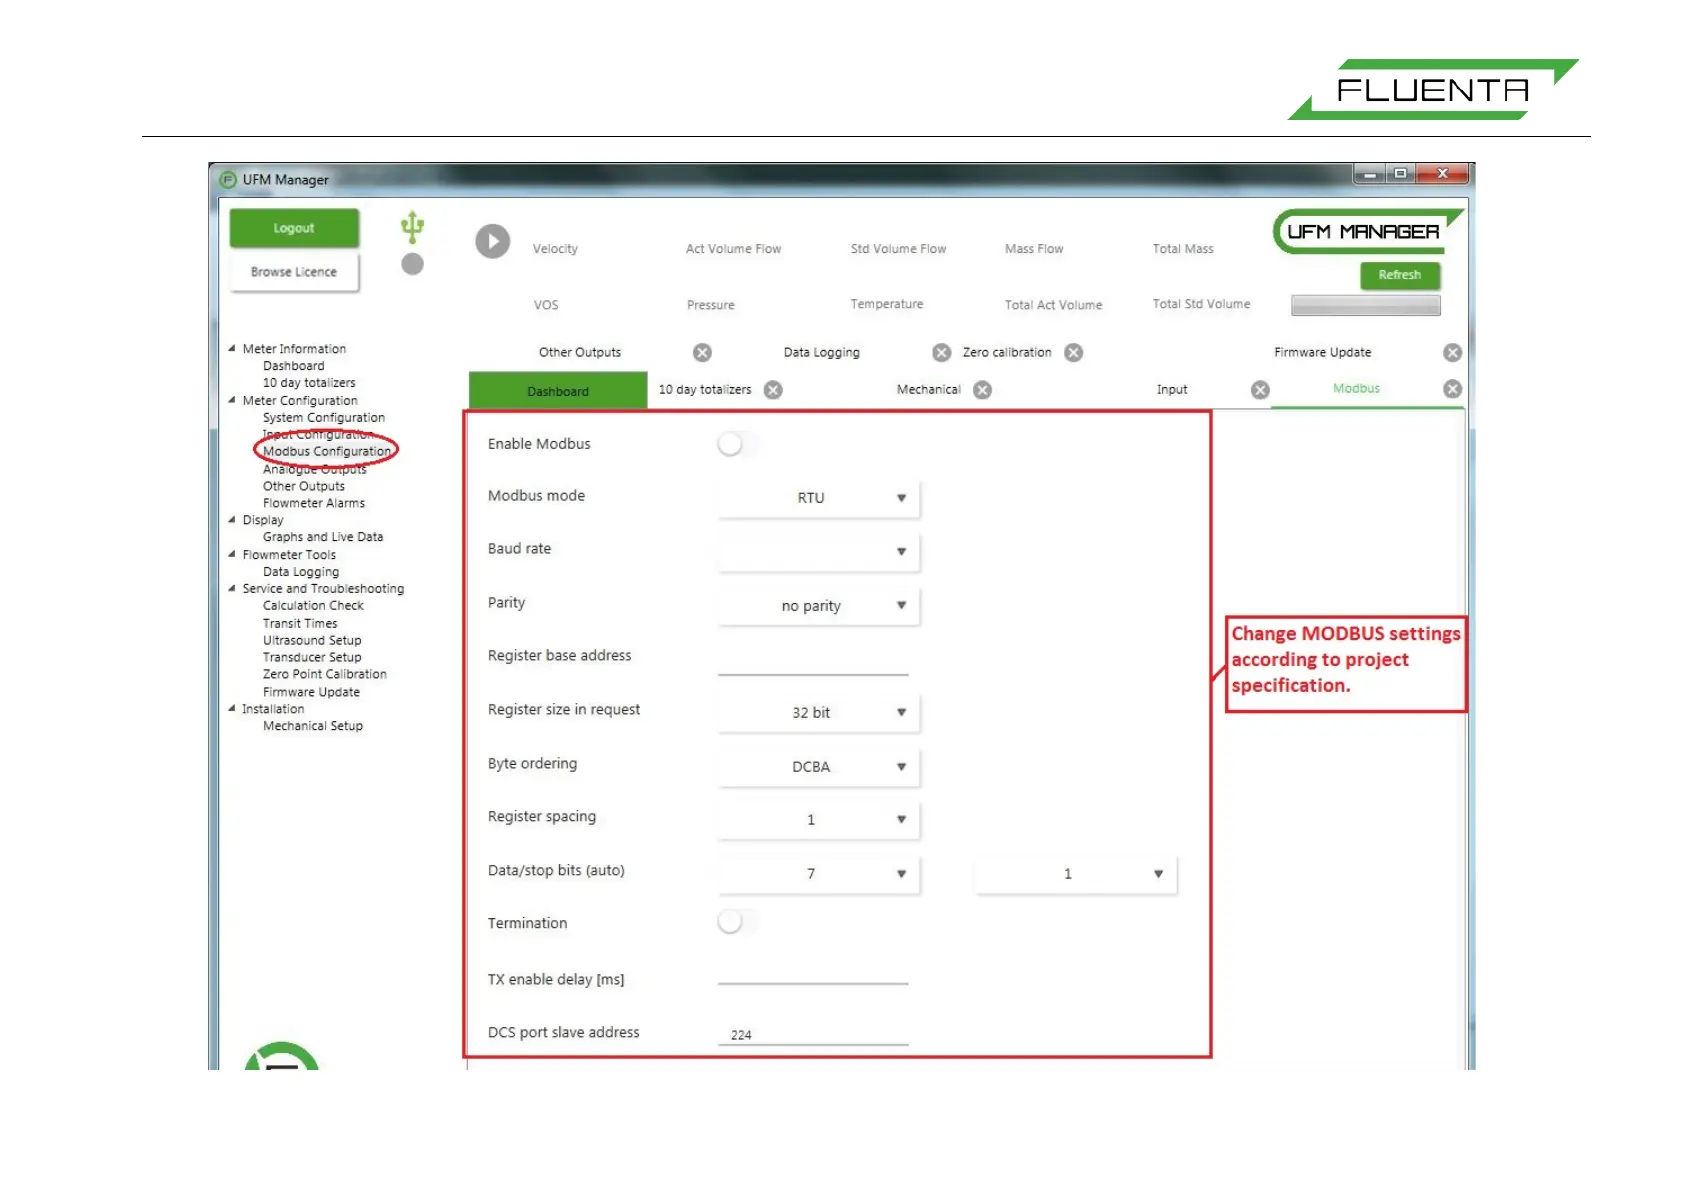Collapse the Meter Information tree node
The height and width of the screenshot is (1191, 1684).
coord(232,349)
